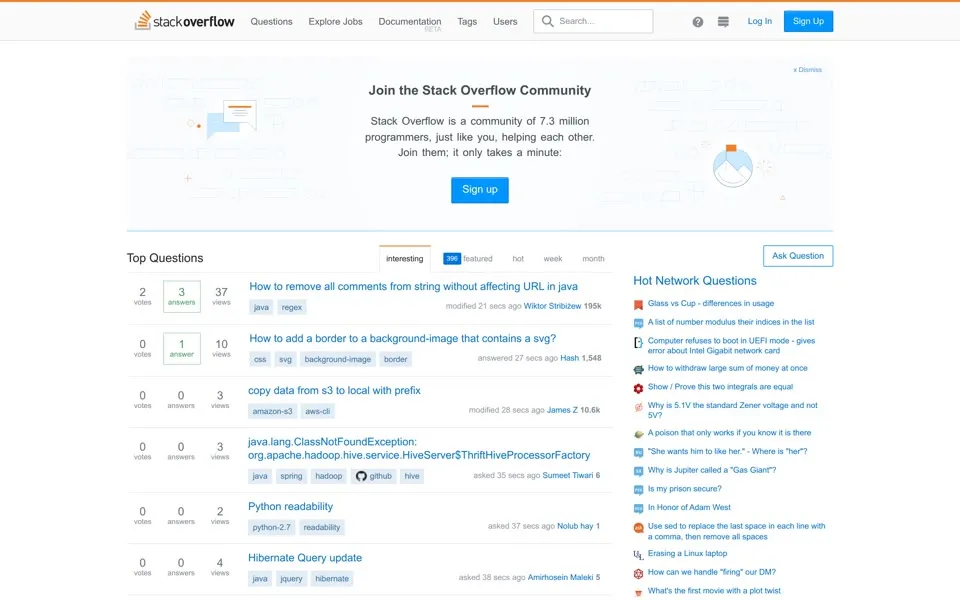Select the interesting tab
Image resolution: width=960 pixels, height=600 pixels.
(405, 259)
